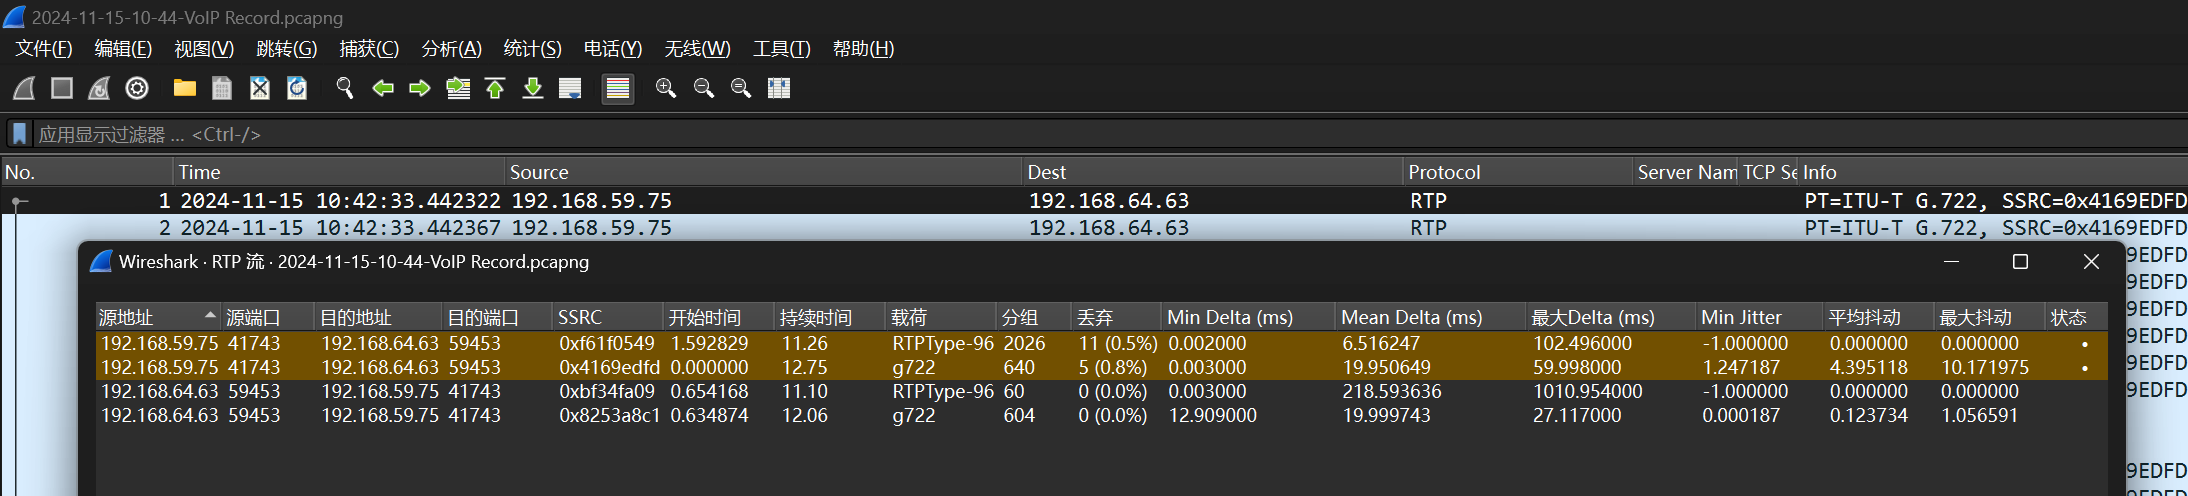
Task: Open capture options gear icon
Action: coord(137,88)
